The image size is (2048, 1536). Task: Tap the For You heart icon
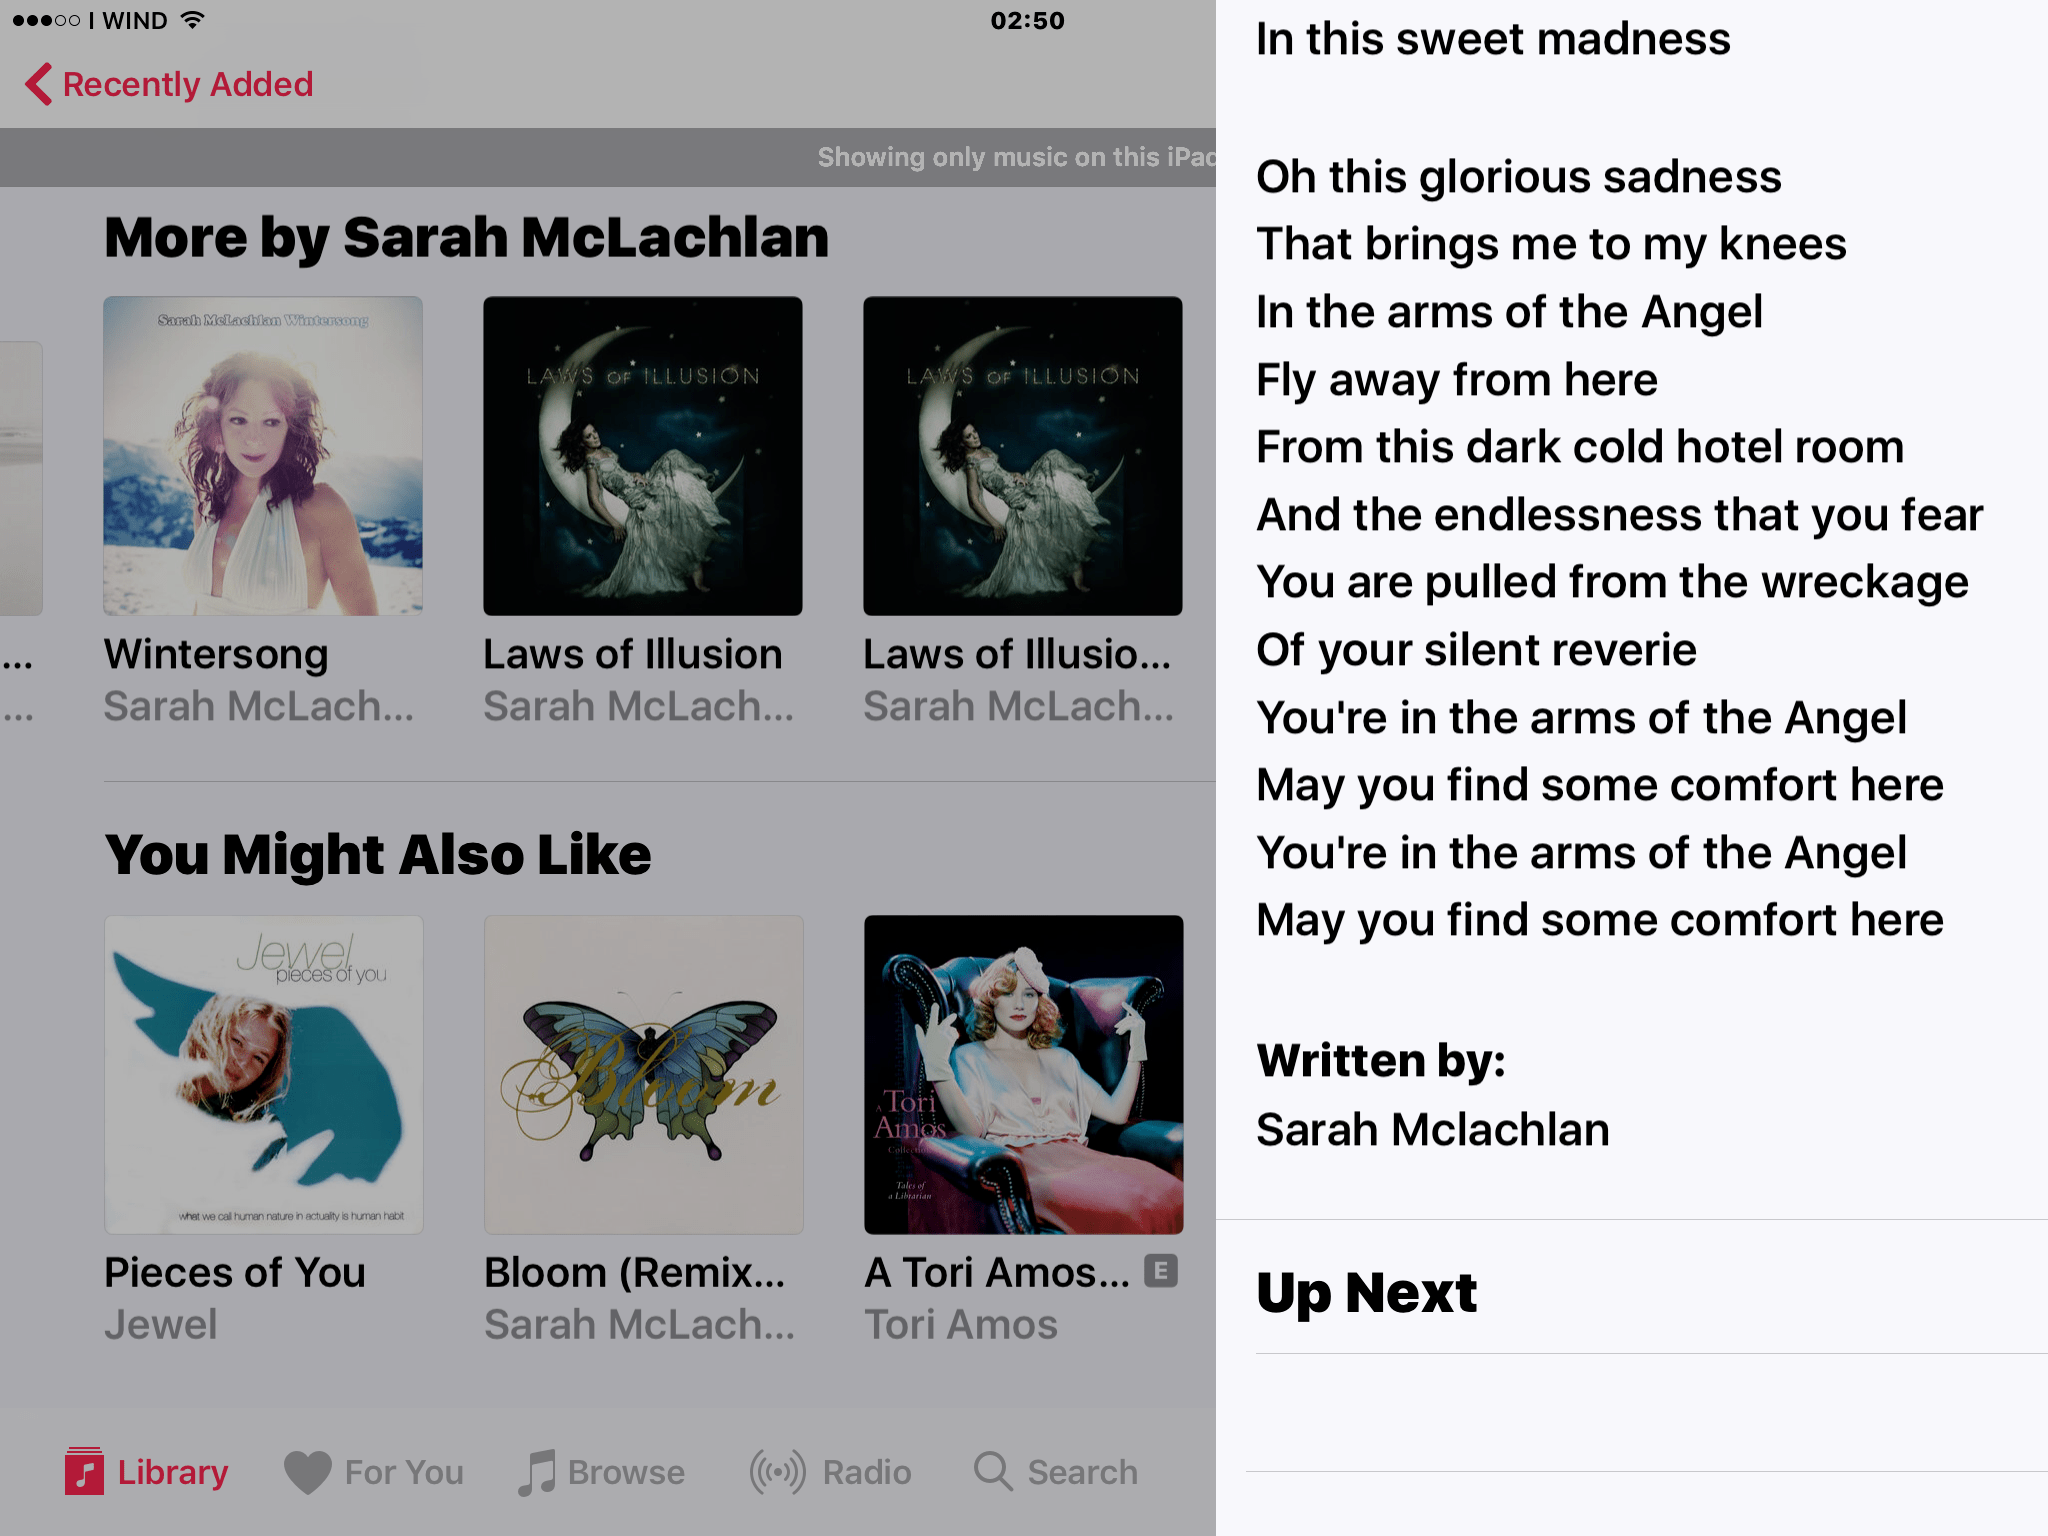307,1472
